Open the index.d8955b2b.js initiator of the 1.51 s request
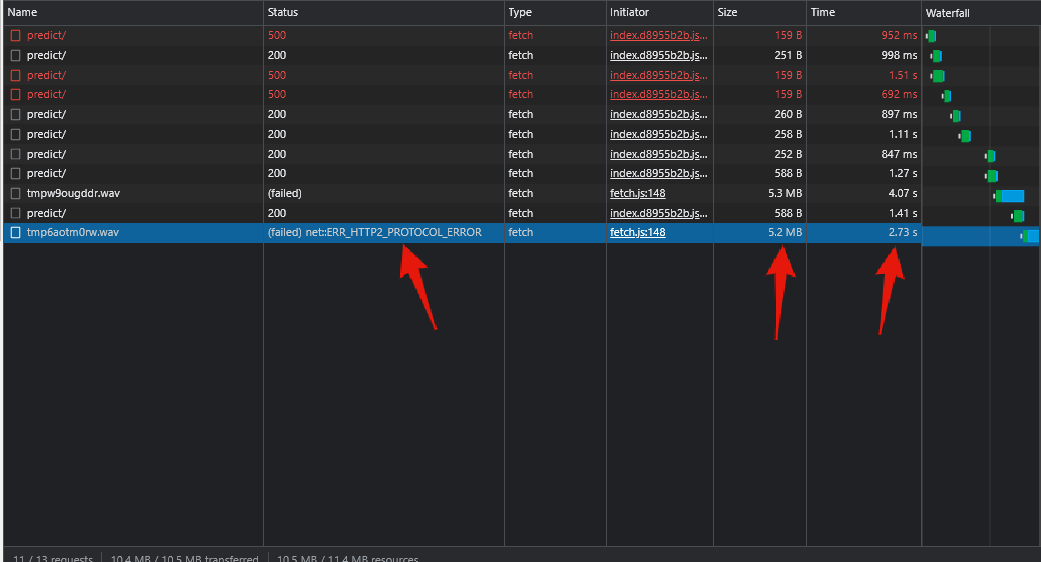The image size is (1041, 562). (659, 76)
